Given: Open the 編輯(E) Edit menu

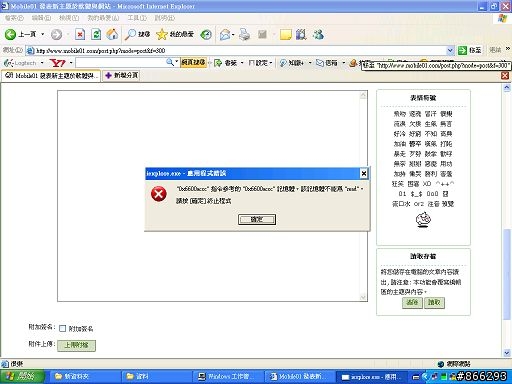Looking at the screenshot, I should click(41, 18).
